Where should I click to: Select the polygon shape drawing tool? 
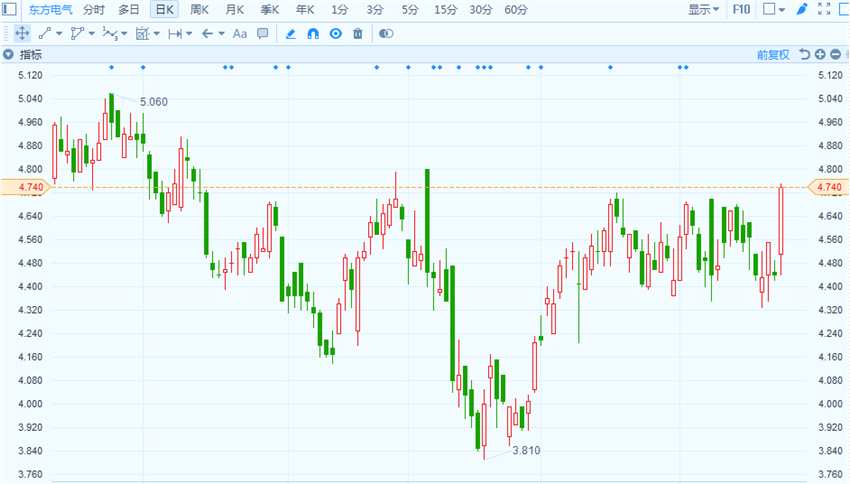(x=77, y=34)
